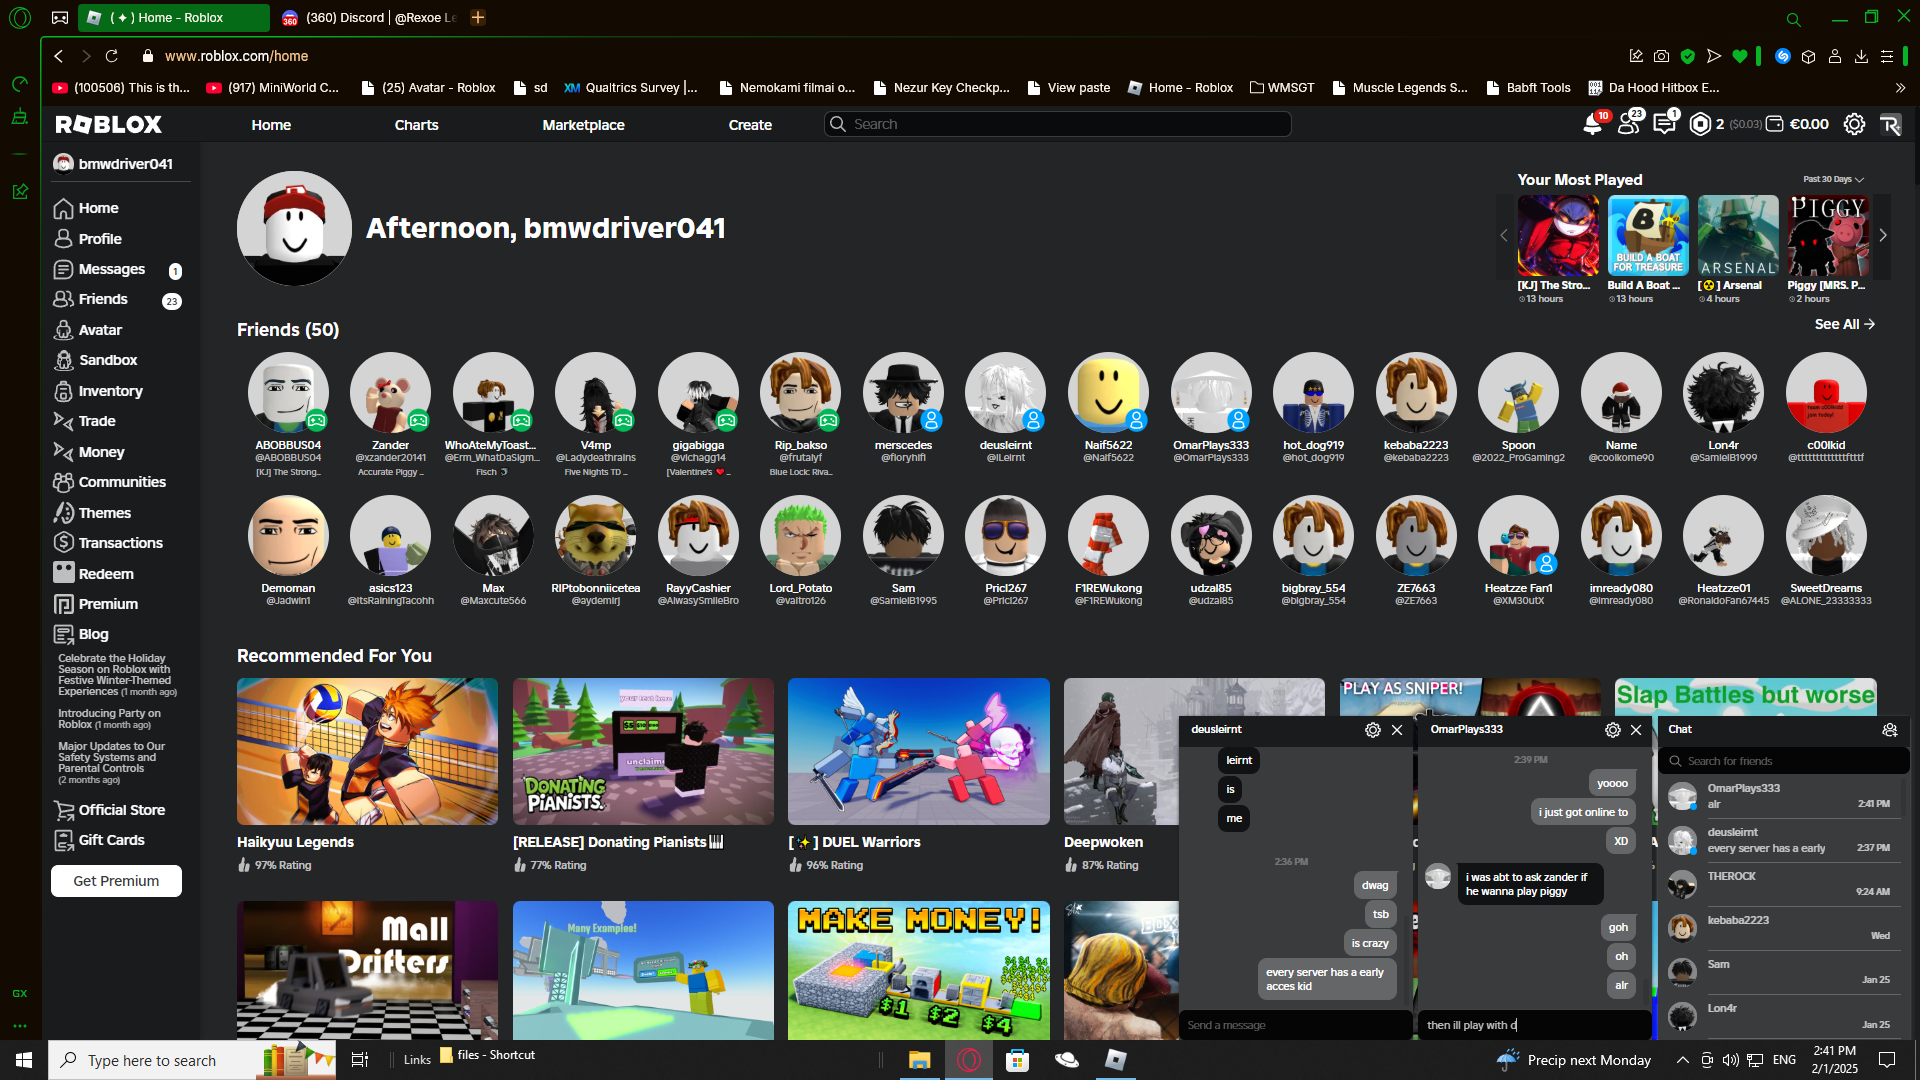
Task: Click the Get Premium button
Action: pos(116,881)
